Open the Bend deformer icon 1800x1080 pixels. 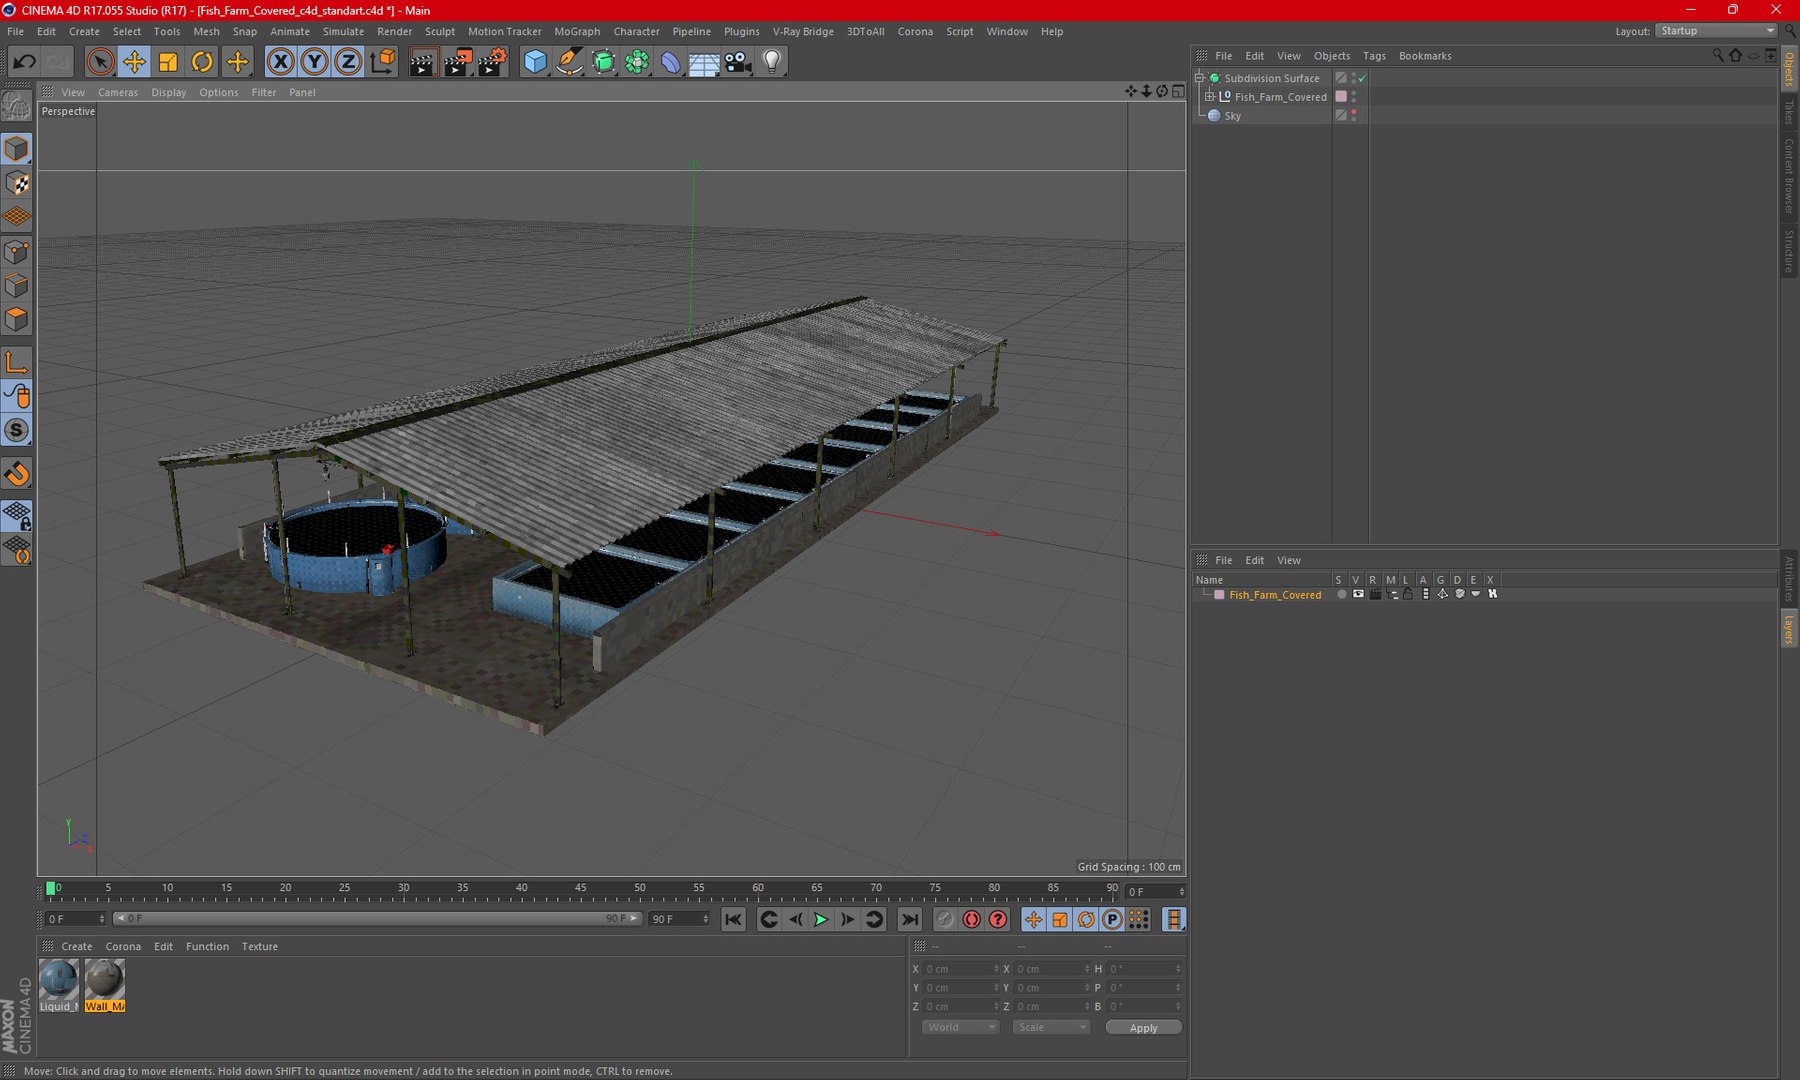click(671, 62)
